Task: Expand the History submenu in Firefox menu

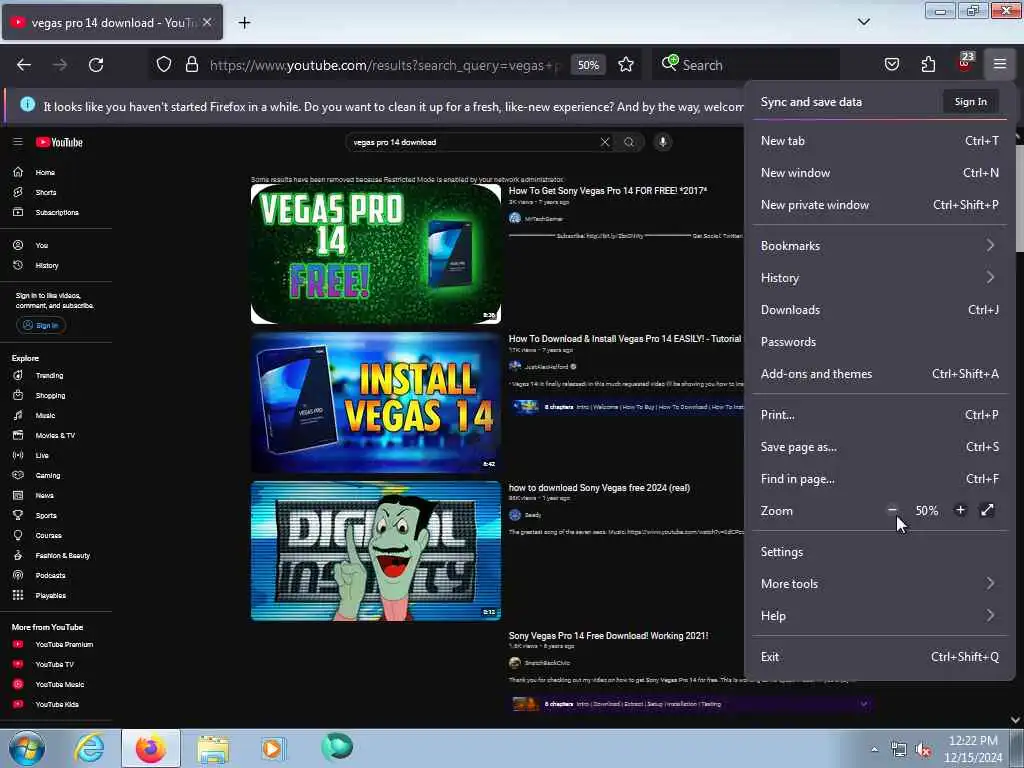Action: click(879, 278)
